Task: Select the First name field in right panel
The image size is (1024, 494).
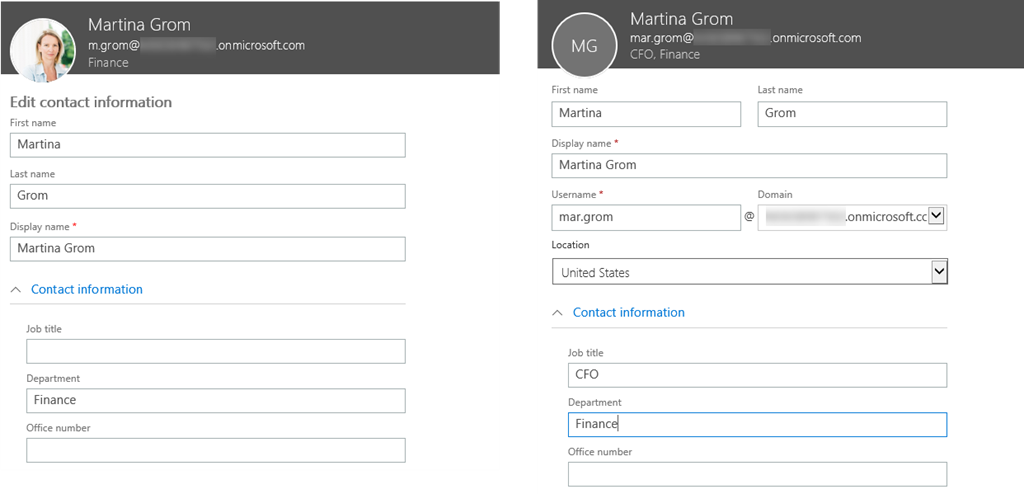Action: click(x=646, y=114)
